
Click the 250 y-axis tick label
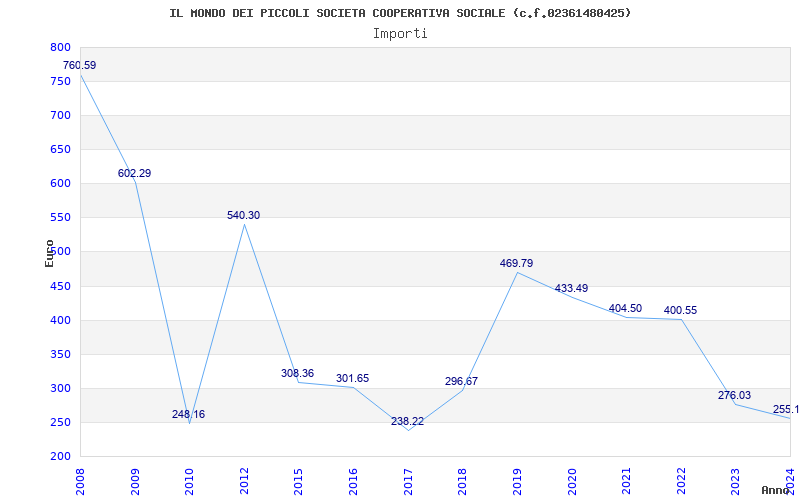pos(60,422)
